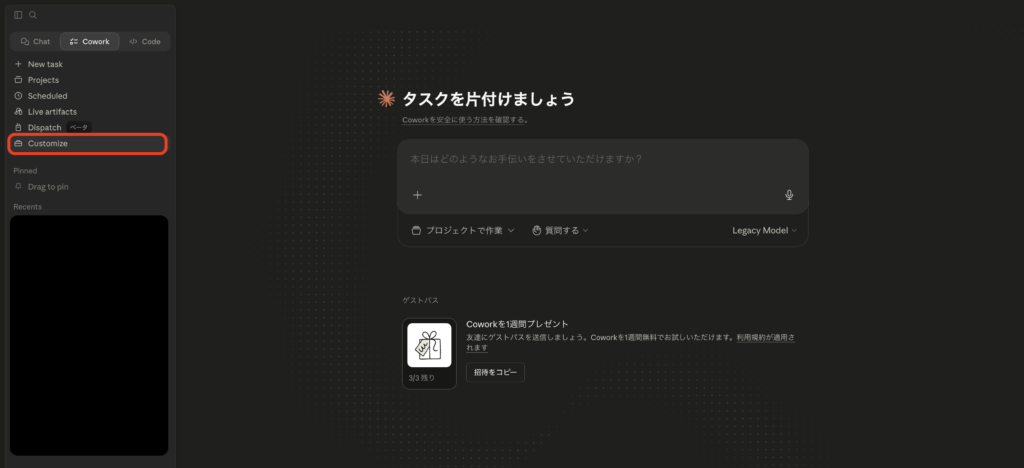
Task: Click the 3/3 残り label
Action: 422,378
